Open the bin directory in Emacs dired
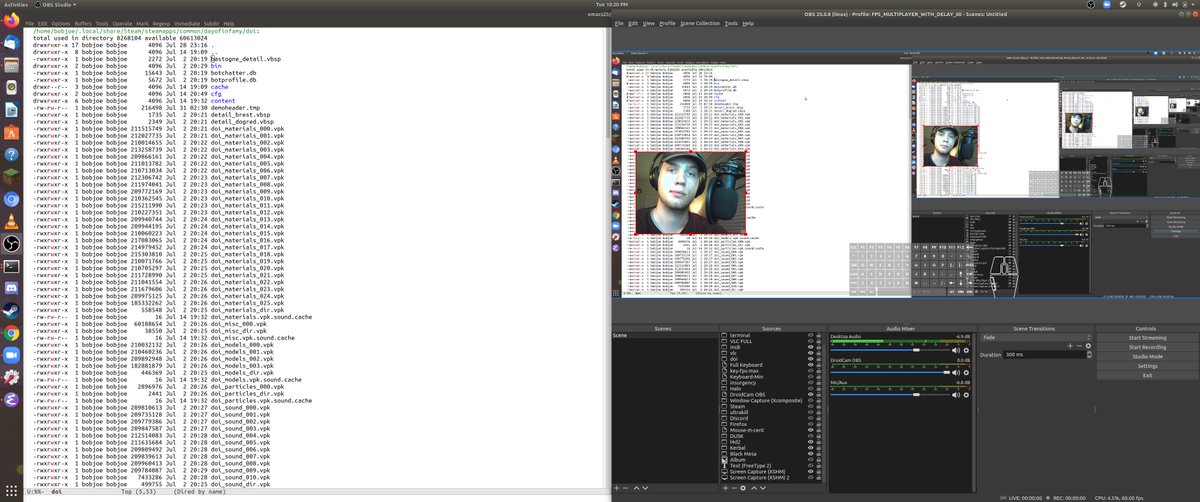1200x502 pixels. pyautogui.click(x=216, y=66)
